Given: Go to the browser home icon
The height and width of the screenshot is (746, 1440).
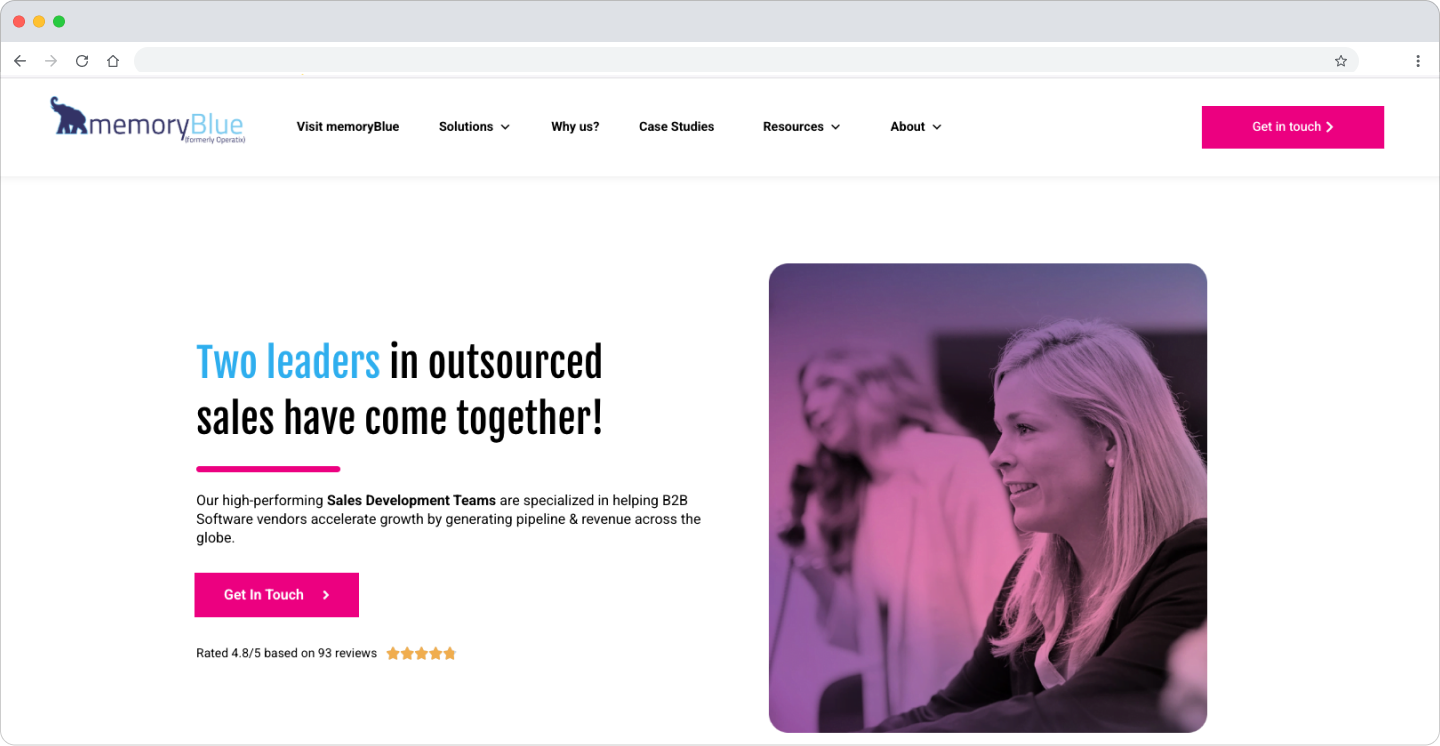Looking at the screenshot, I should point(113,61).
